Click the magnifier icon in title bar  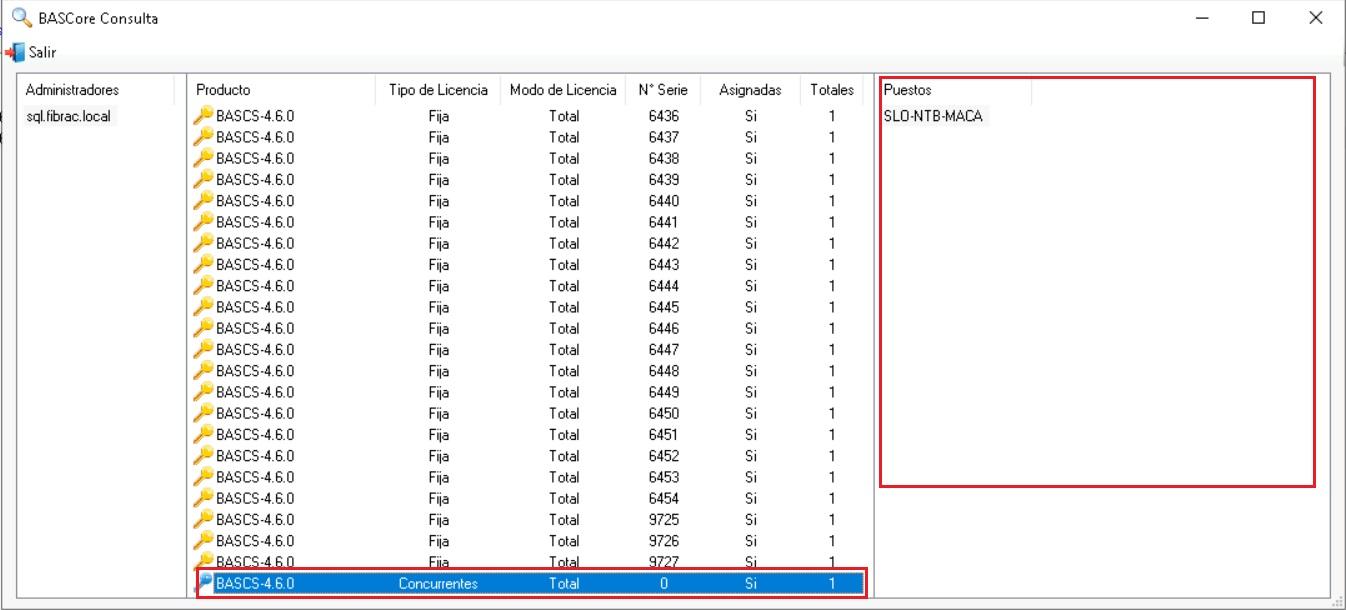[x=20, y=18]
